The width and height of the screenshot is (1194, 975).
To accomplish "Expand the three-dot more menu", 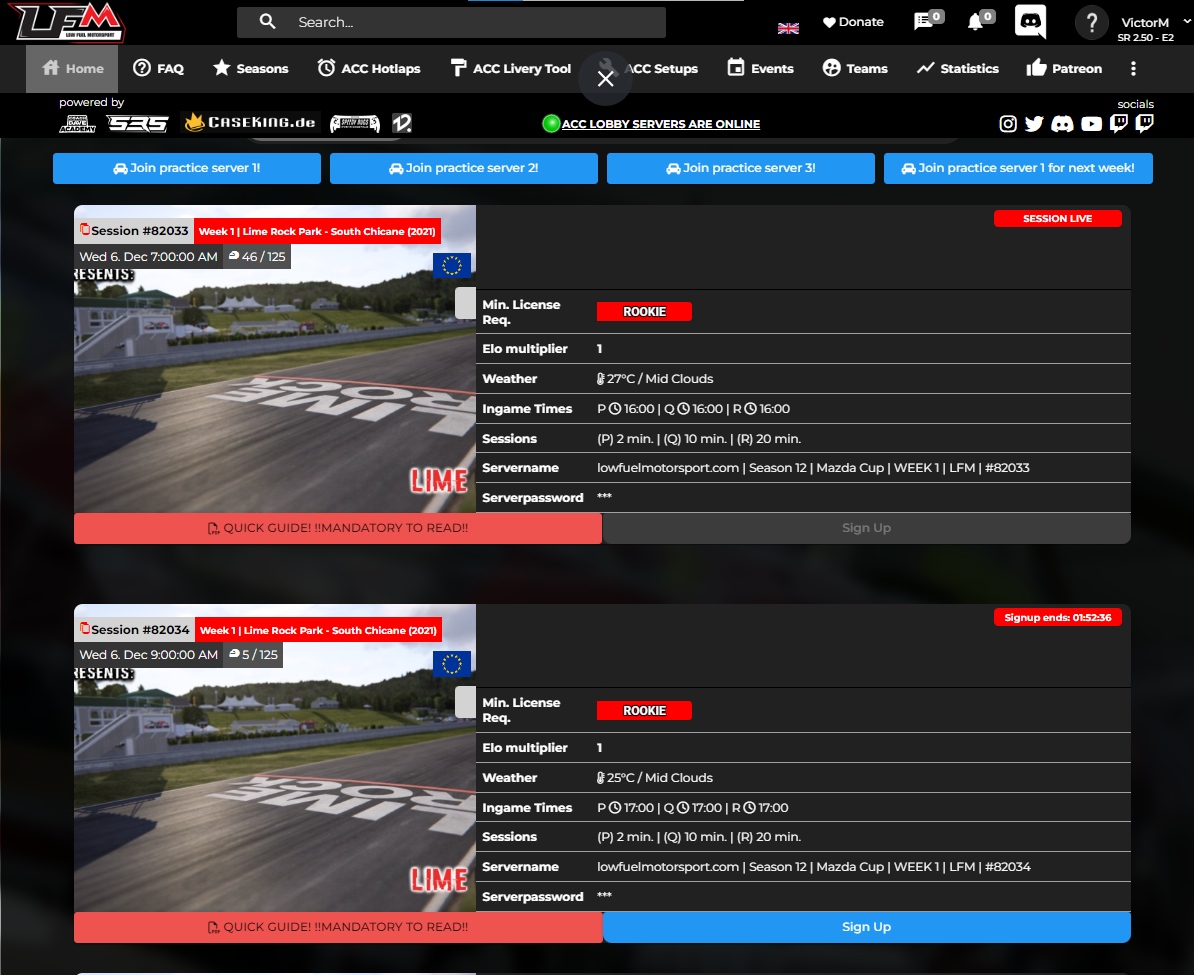I will pyautogui.click(x=1133, y=69).
